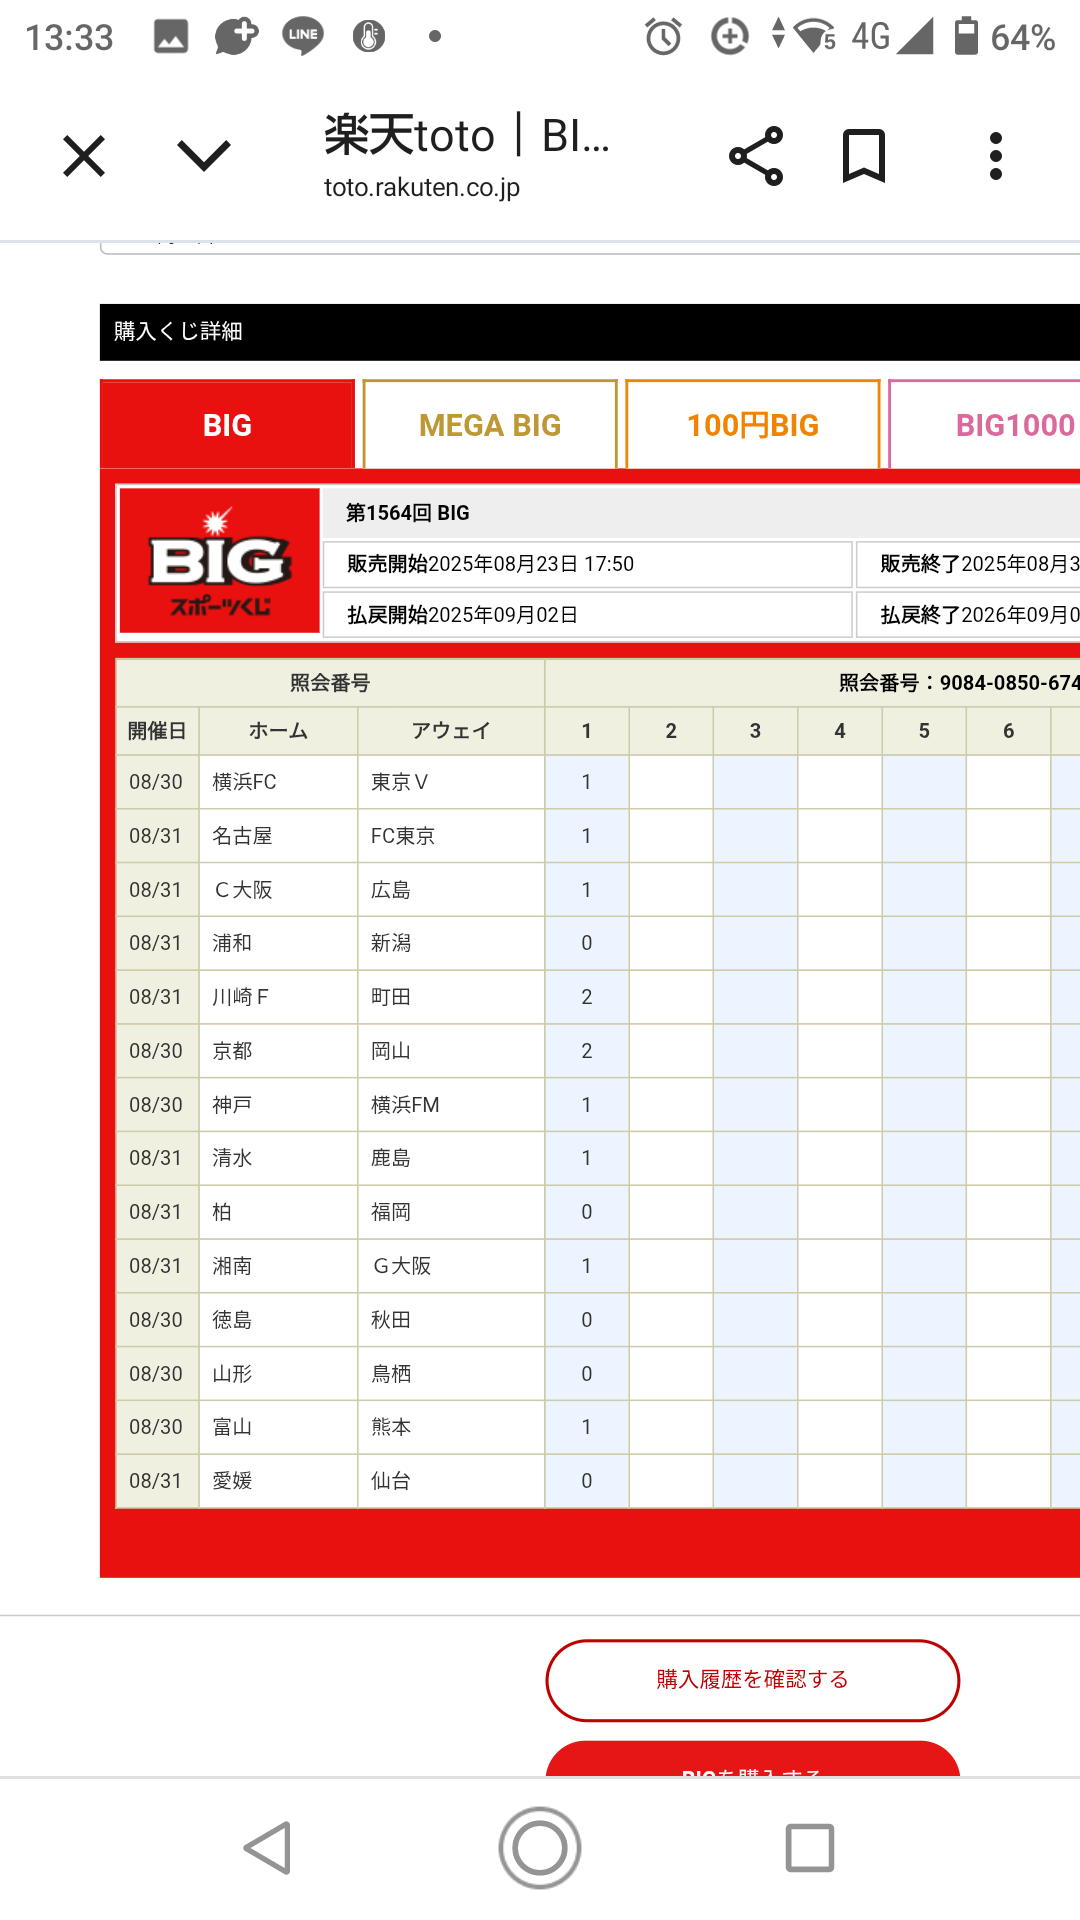Tap the 広島 away team cell

pos(451,890)
